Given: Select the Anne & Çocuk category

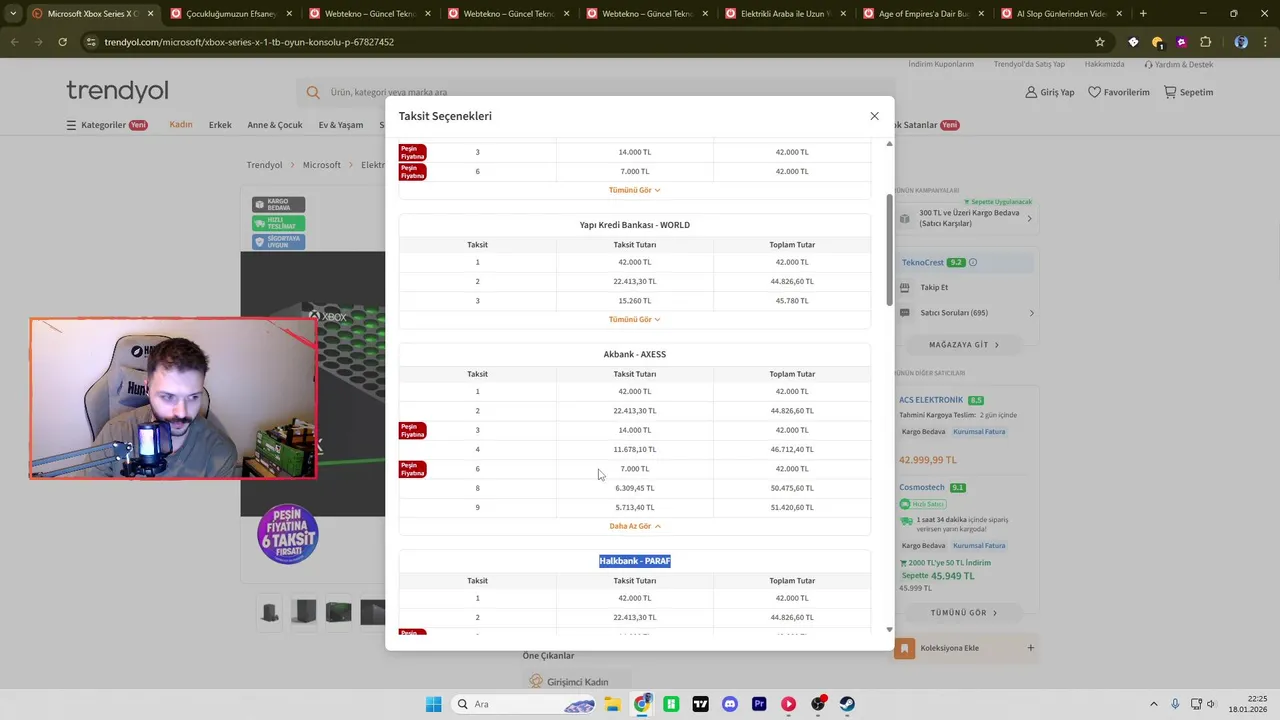Looking at the screenshot, I should pyautogui.click(x=275, y=125).
